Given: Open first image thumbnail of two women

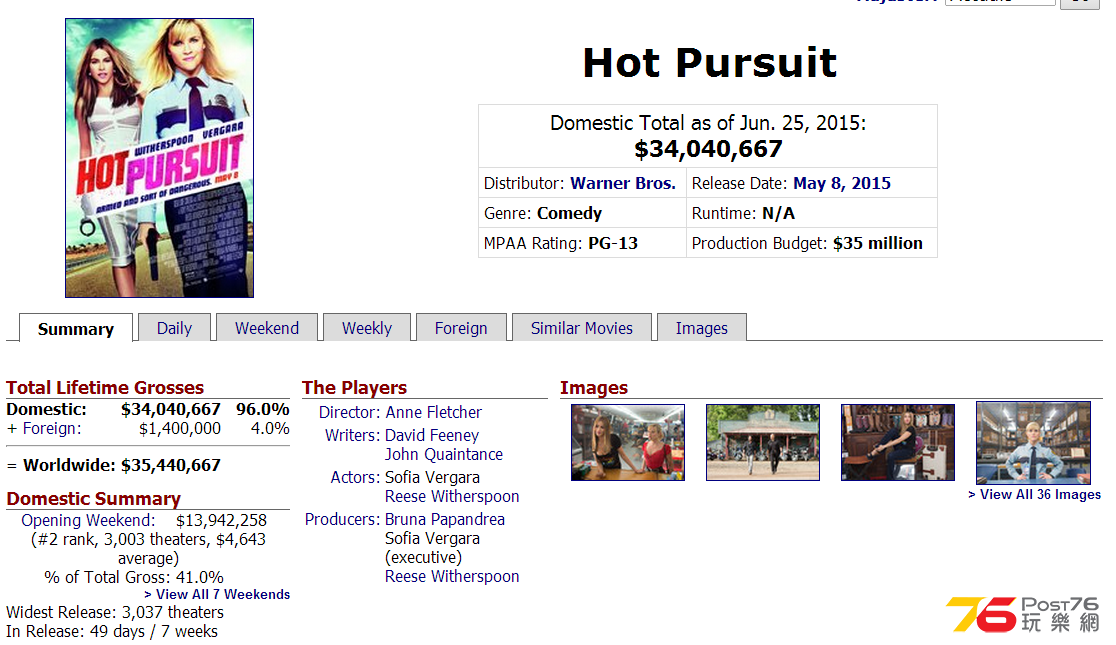Looking at the screenshot, I should tap(627, 442).
